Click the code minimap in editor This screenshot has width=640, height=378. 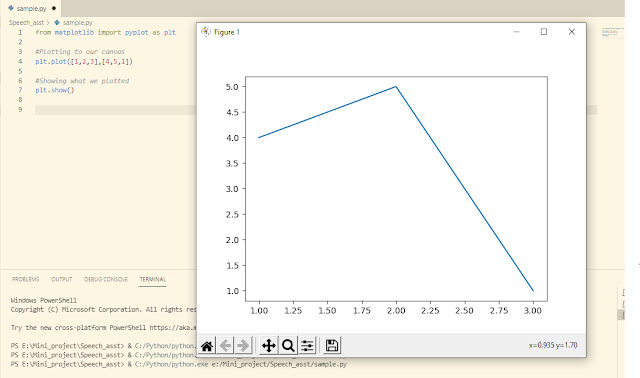coord(612,33)
